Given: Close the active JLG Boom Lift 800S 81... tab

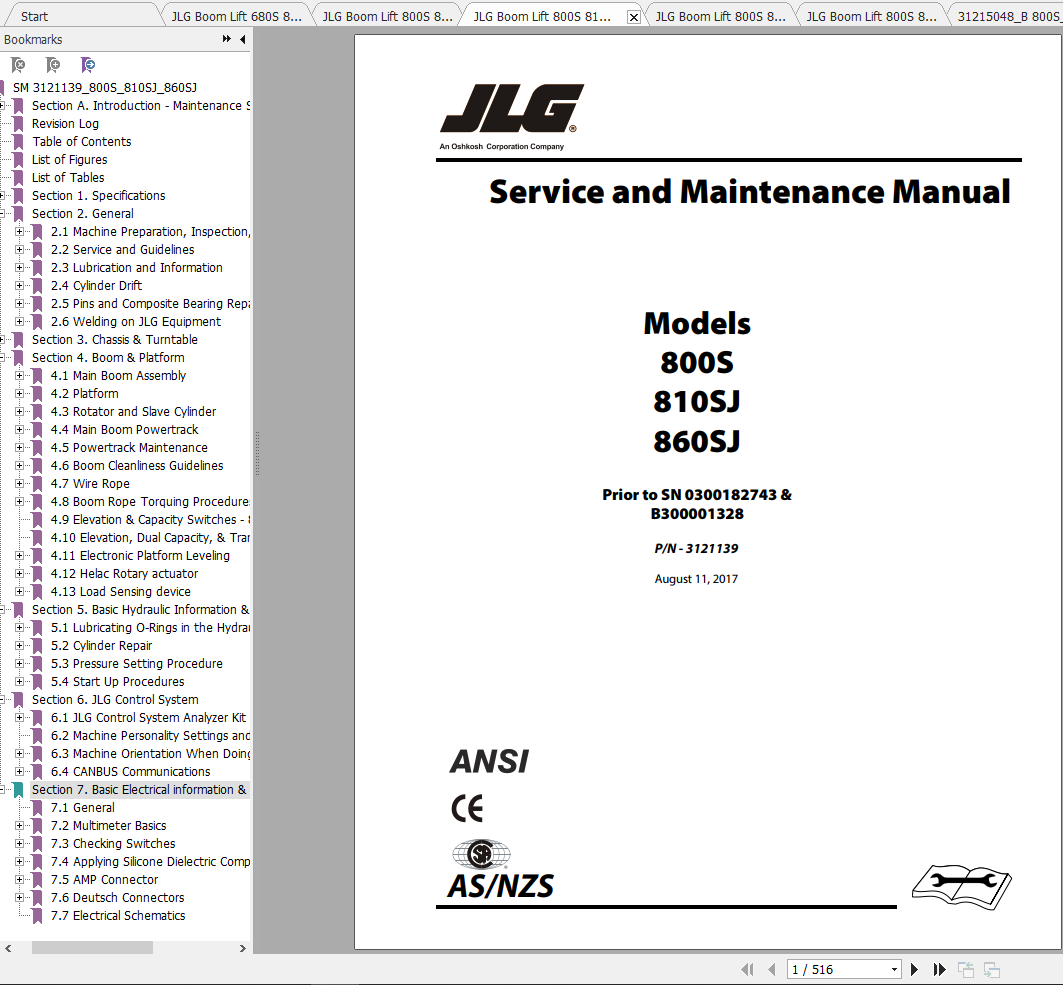Looking at the screenshot, I should pos(633,17).
